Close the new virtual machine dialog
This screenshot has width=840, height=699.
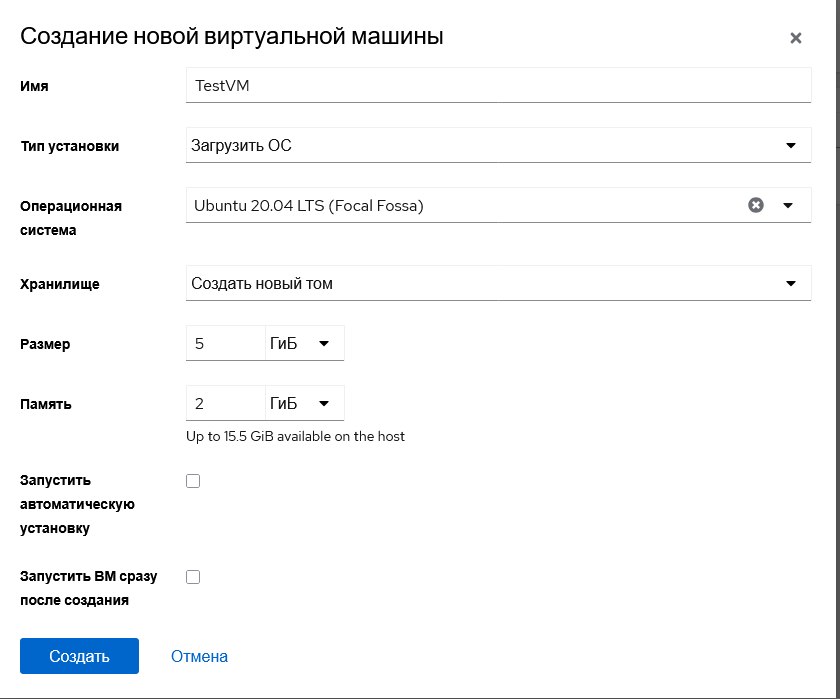796,38
